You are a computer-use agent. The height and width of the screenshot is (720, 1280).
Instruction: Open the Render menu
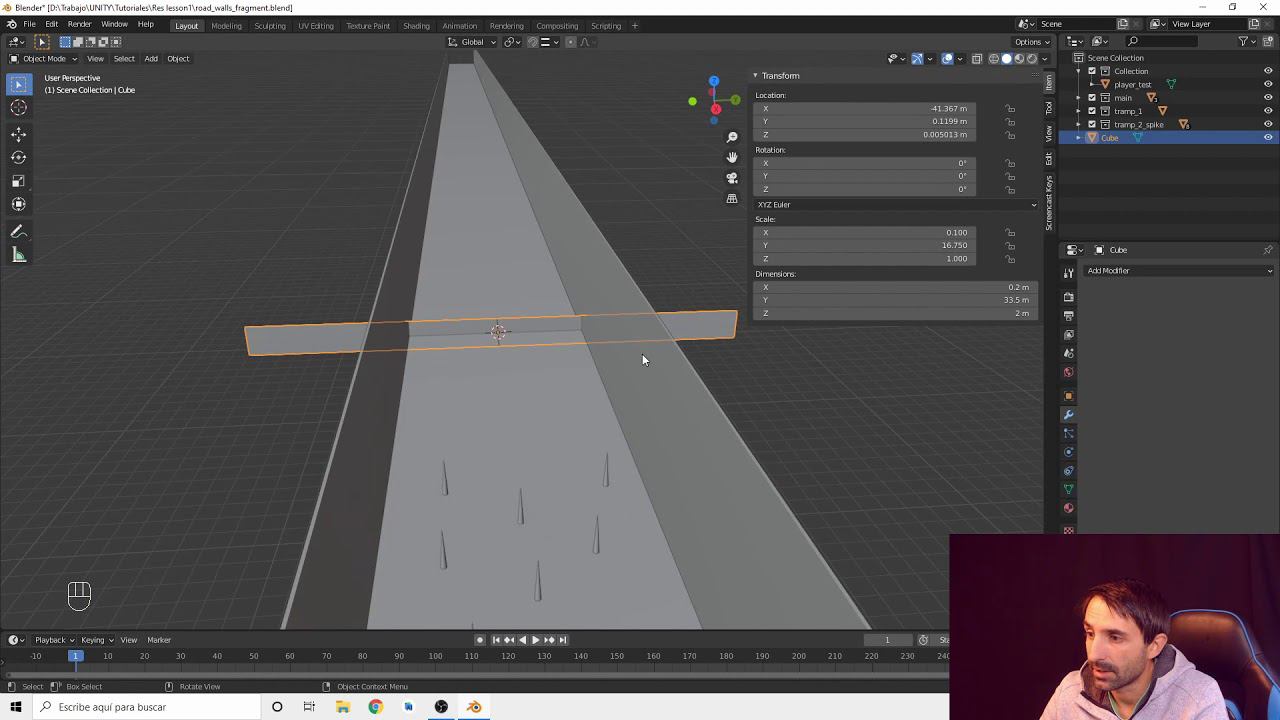tap(79, 24)
